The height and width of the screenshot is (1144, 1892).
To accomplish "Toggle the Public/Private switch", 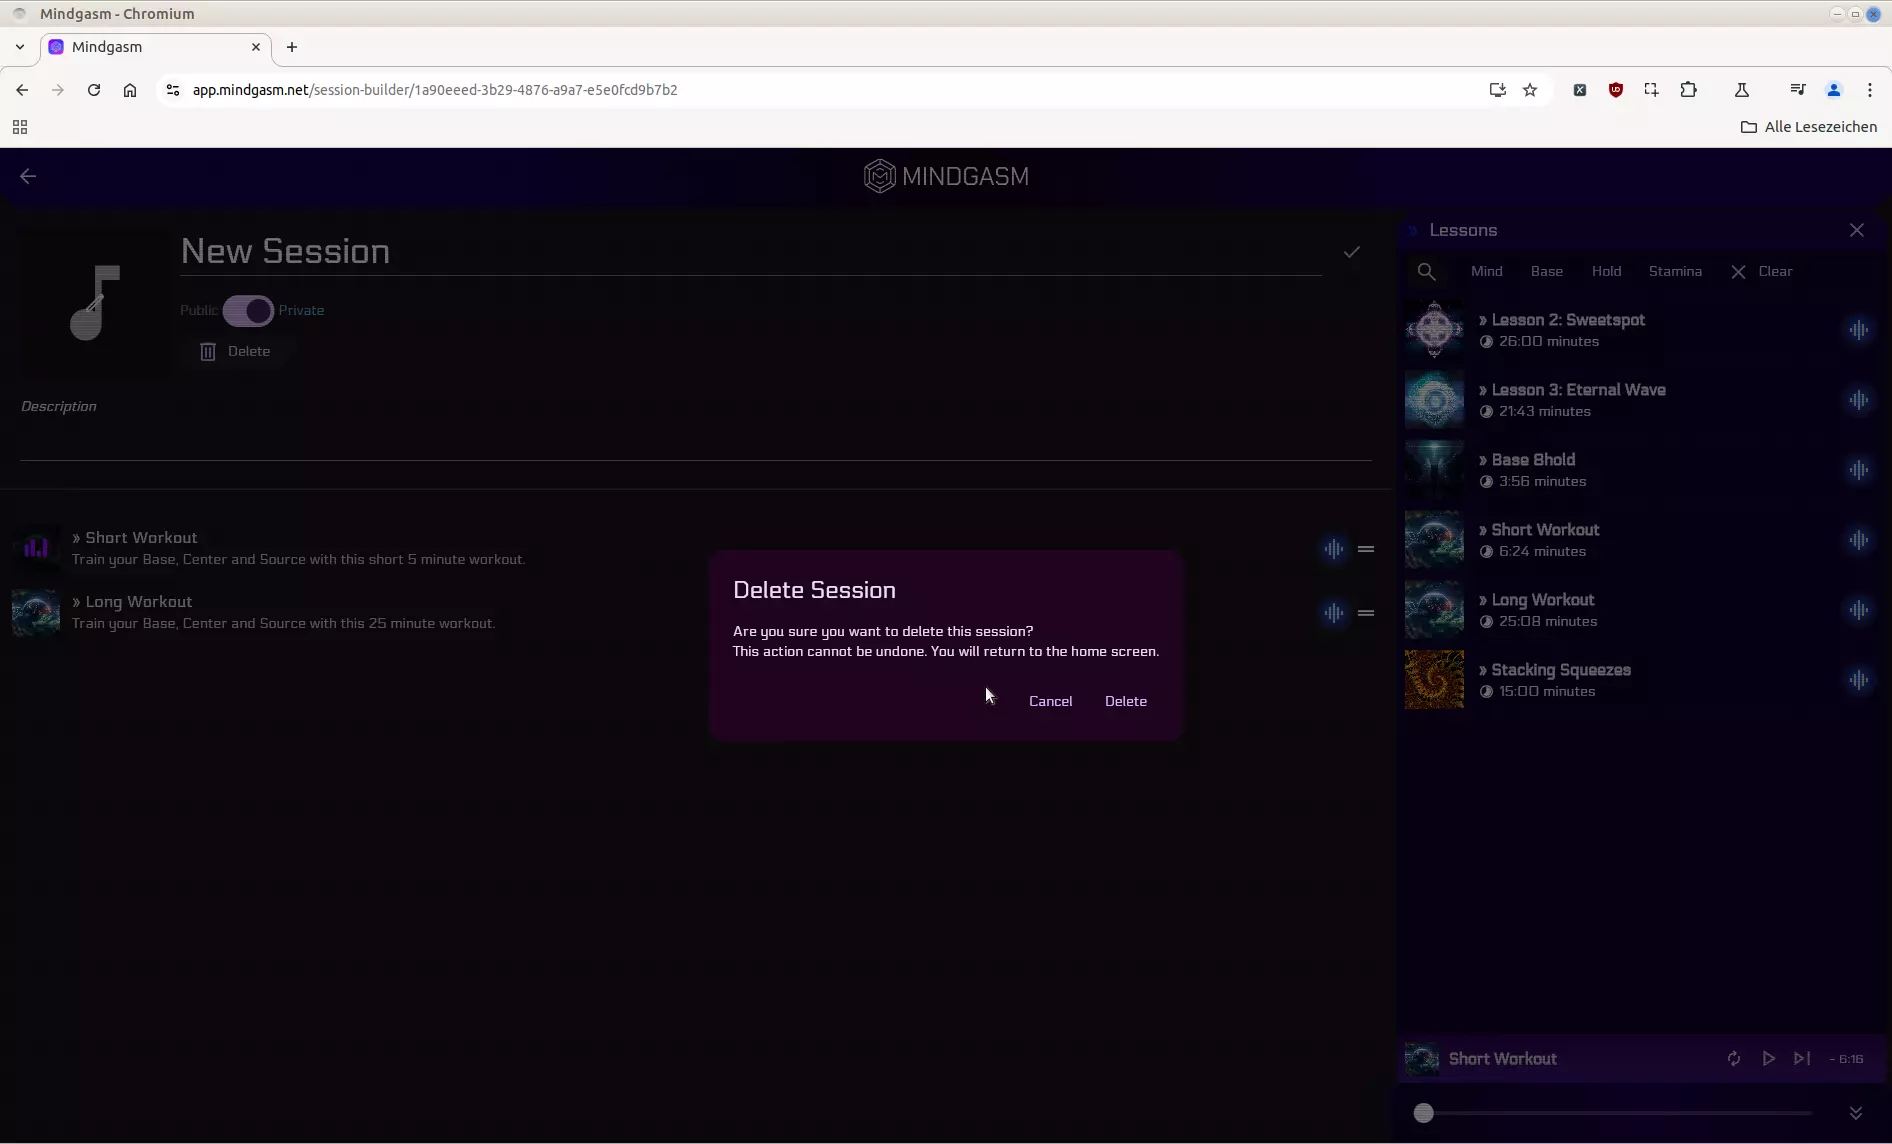I will (x=248, y=310).
